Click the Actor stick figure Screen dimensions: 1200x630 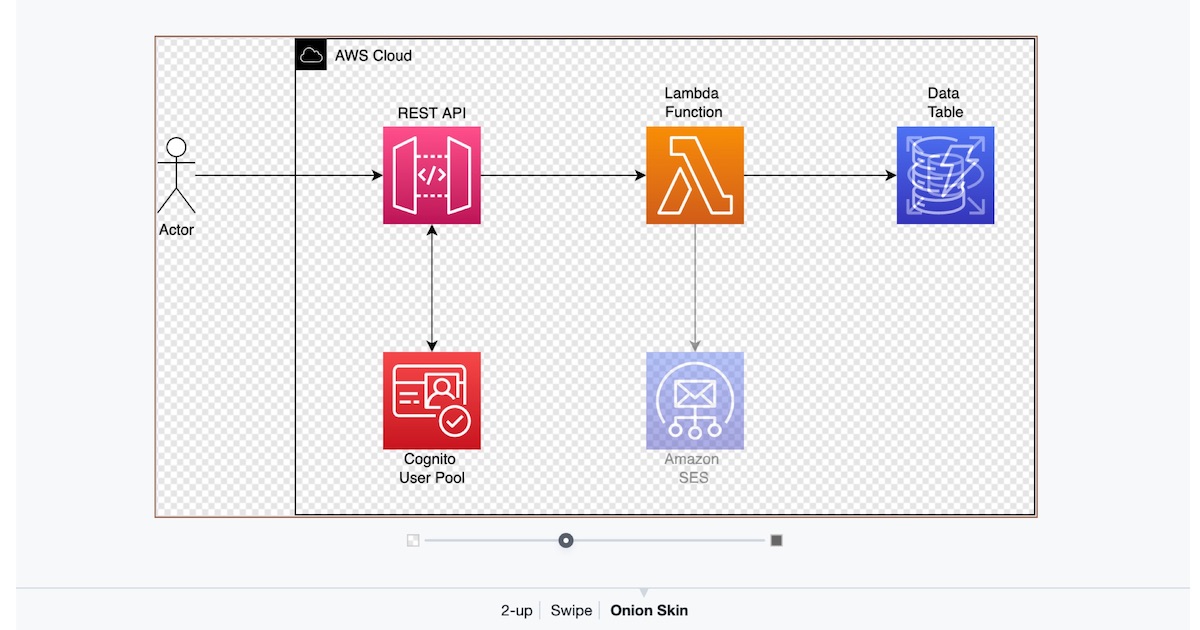tap(176, 175)
